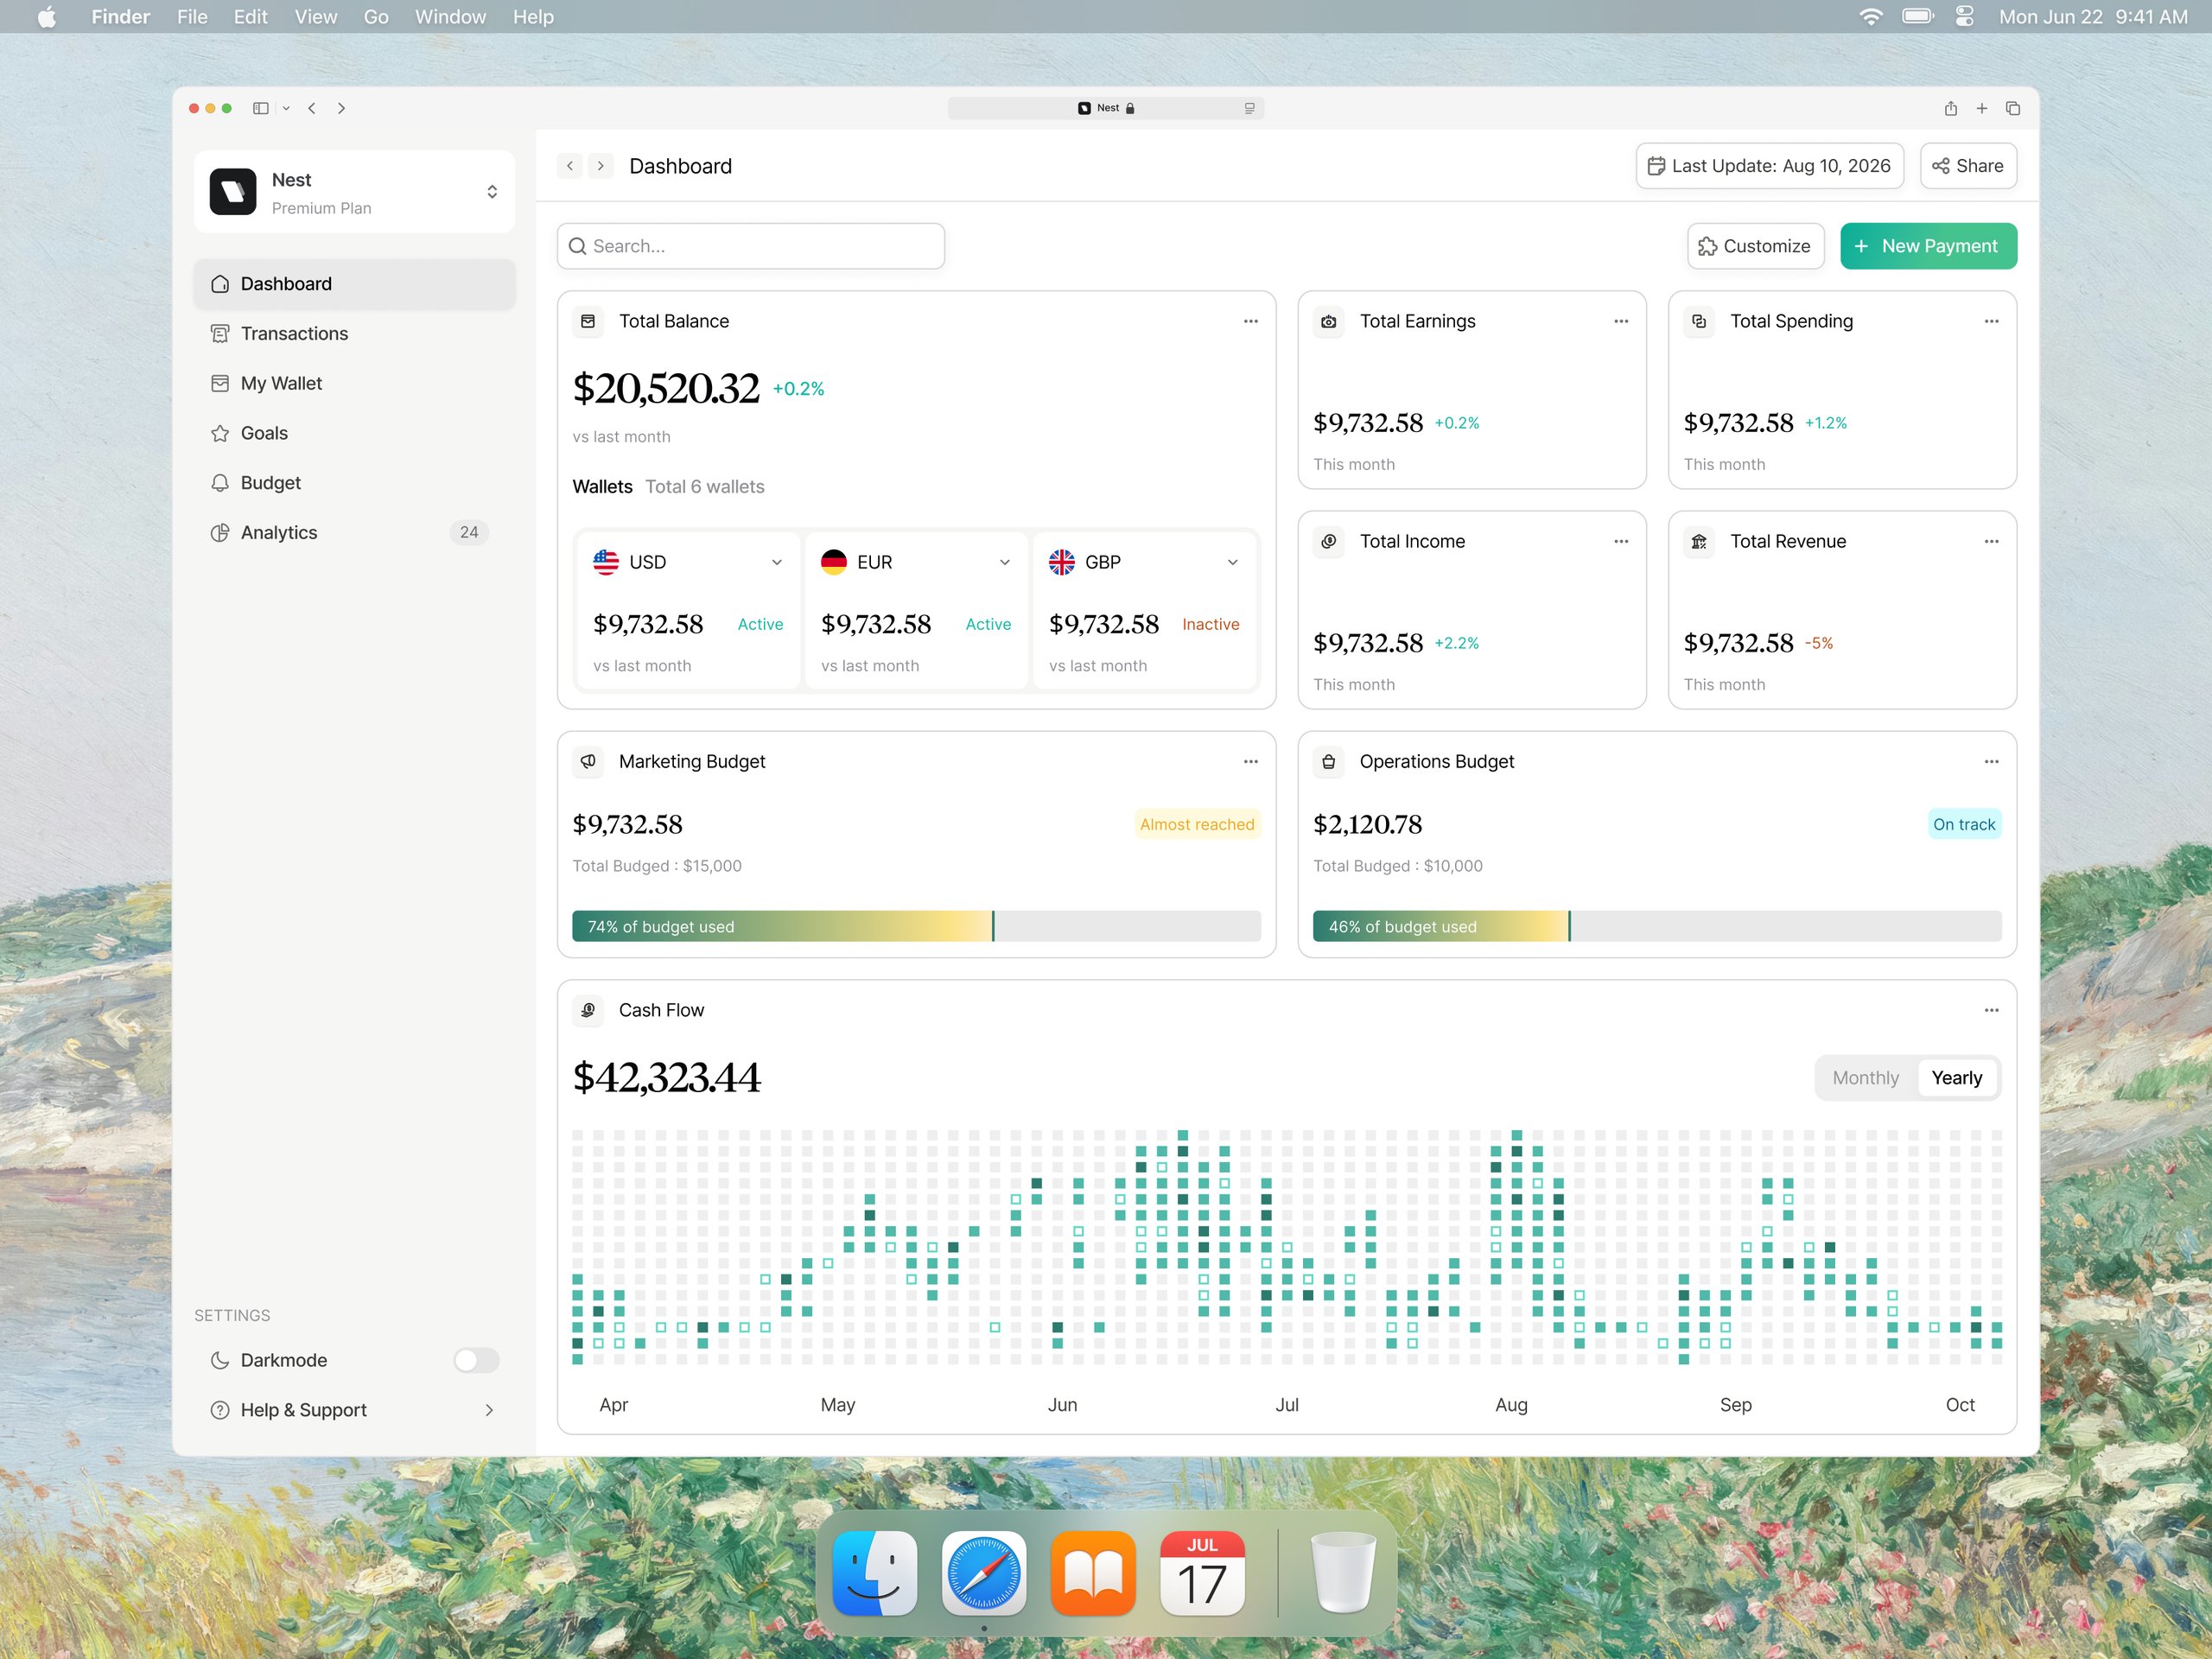Click the Total Earnings card icon
The height and width of the screenshot is (1659, 2212).
coord(1328,321)
